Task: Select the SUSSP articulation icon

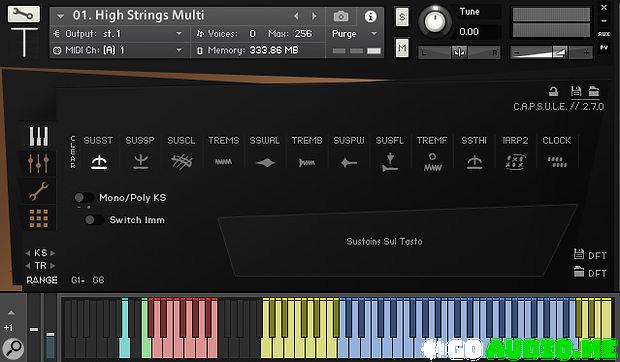Action: tap(140, 162)
